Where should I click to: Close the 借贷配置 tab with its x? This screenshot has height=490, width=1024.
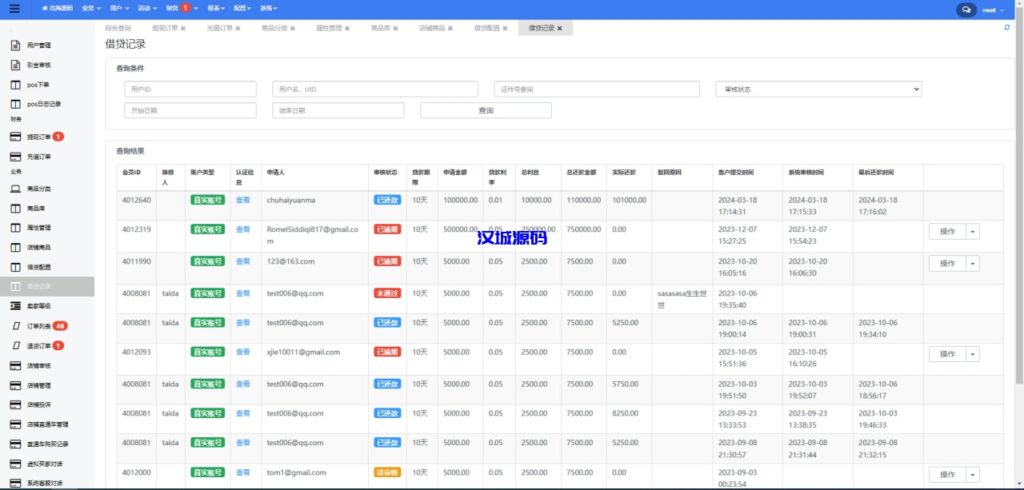(505, 28)
